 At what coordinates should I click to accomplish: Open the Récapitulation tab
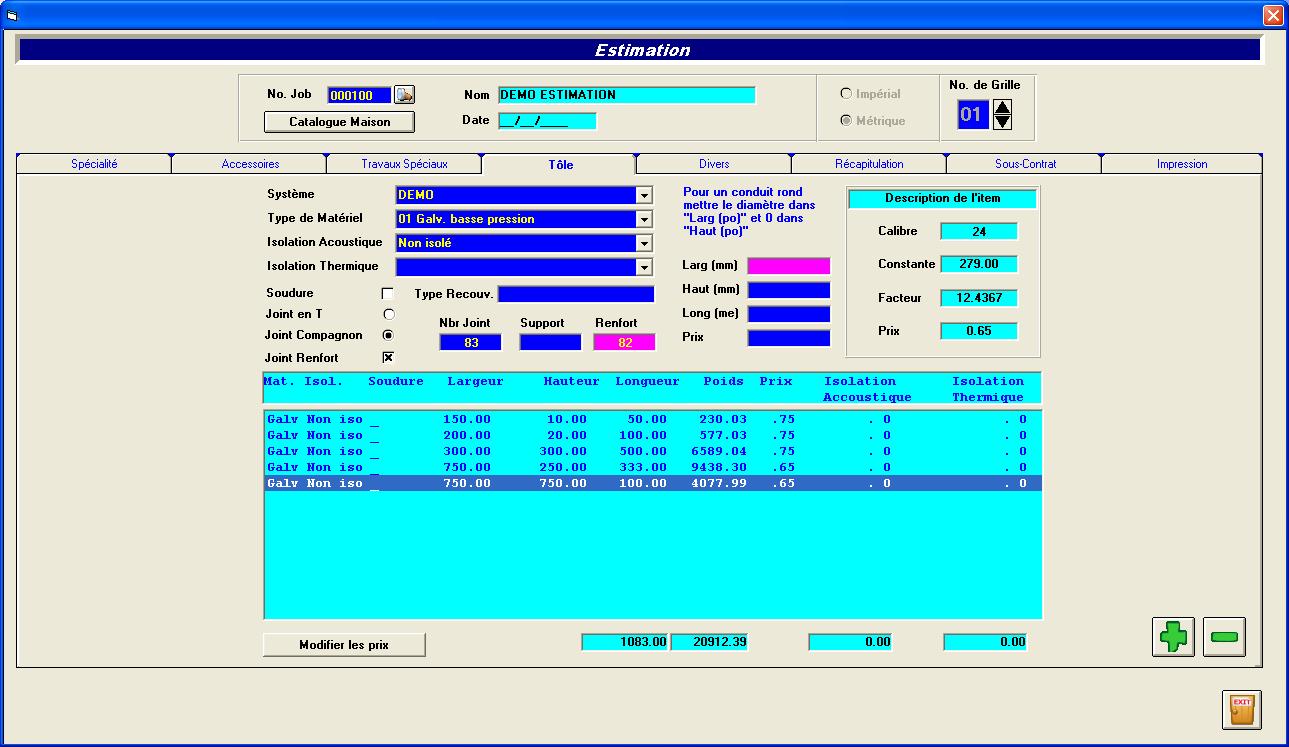point(869,164)
